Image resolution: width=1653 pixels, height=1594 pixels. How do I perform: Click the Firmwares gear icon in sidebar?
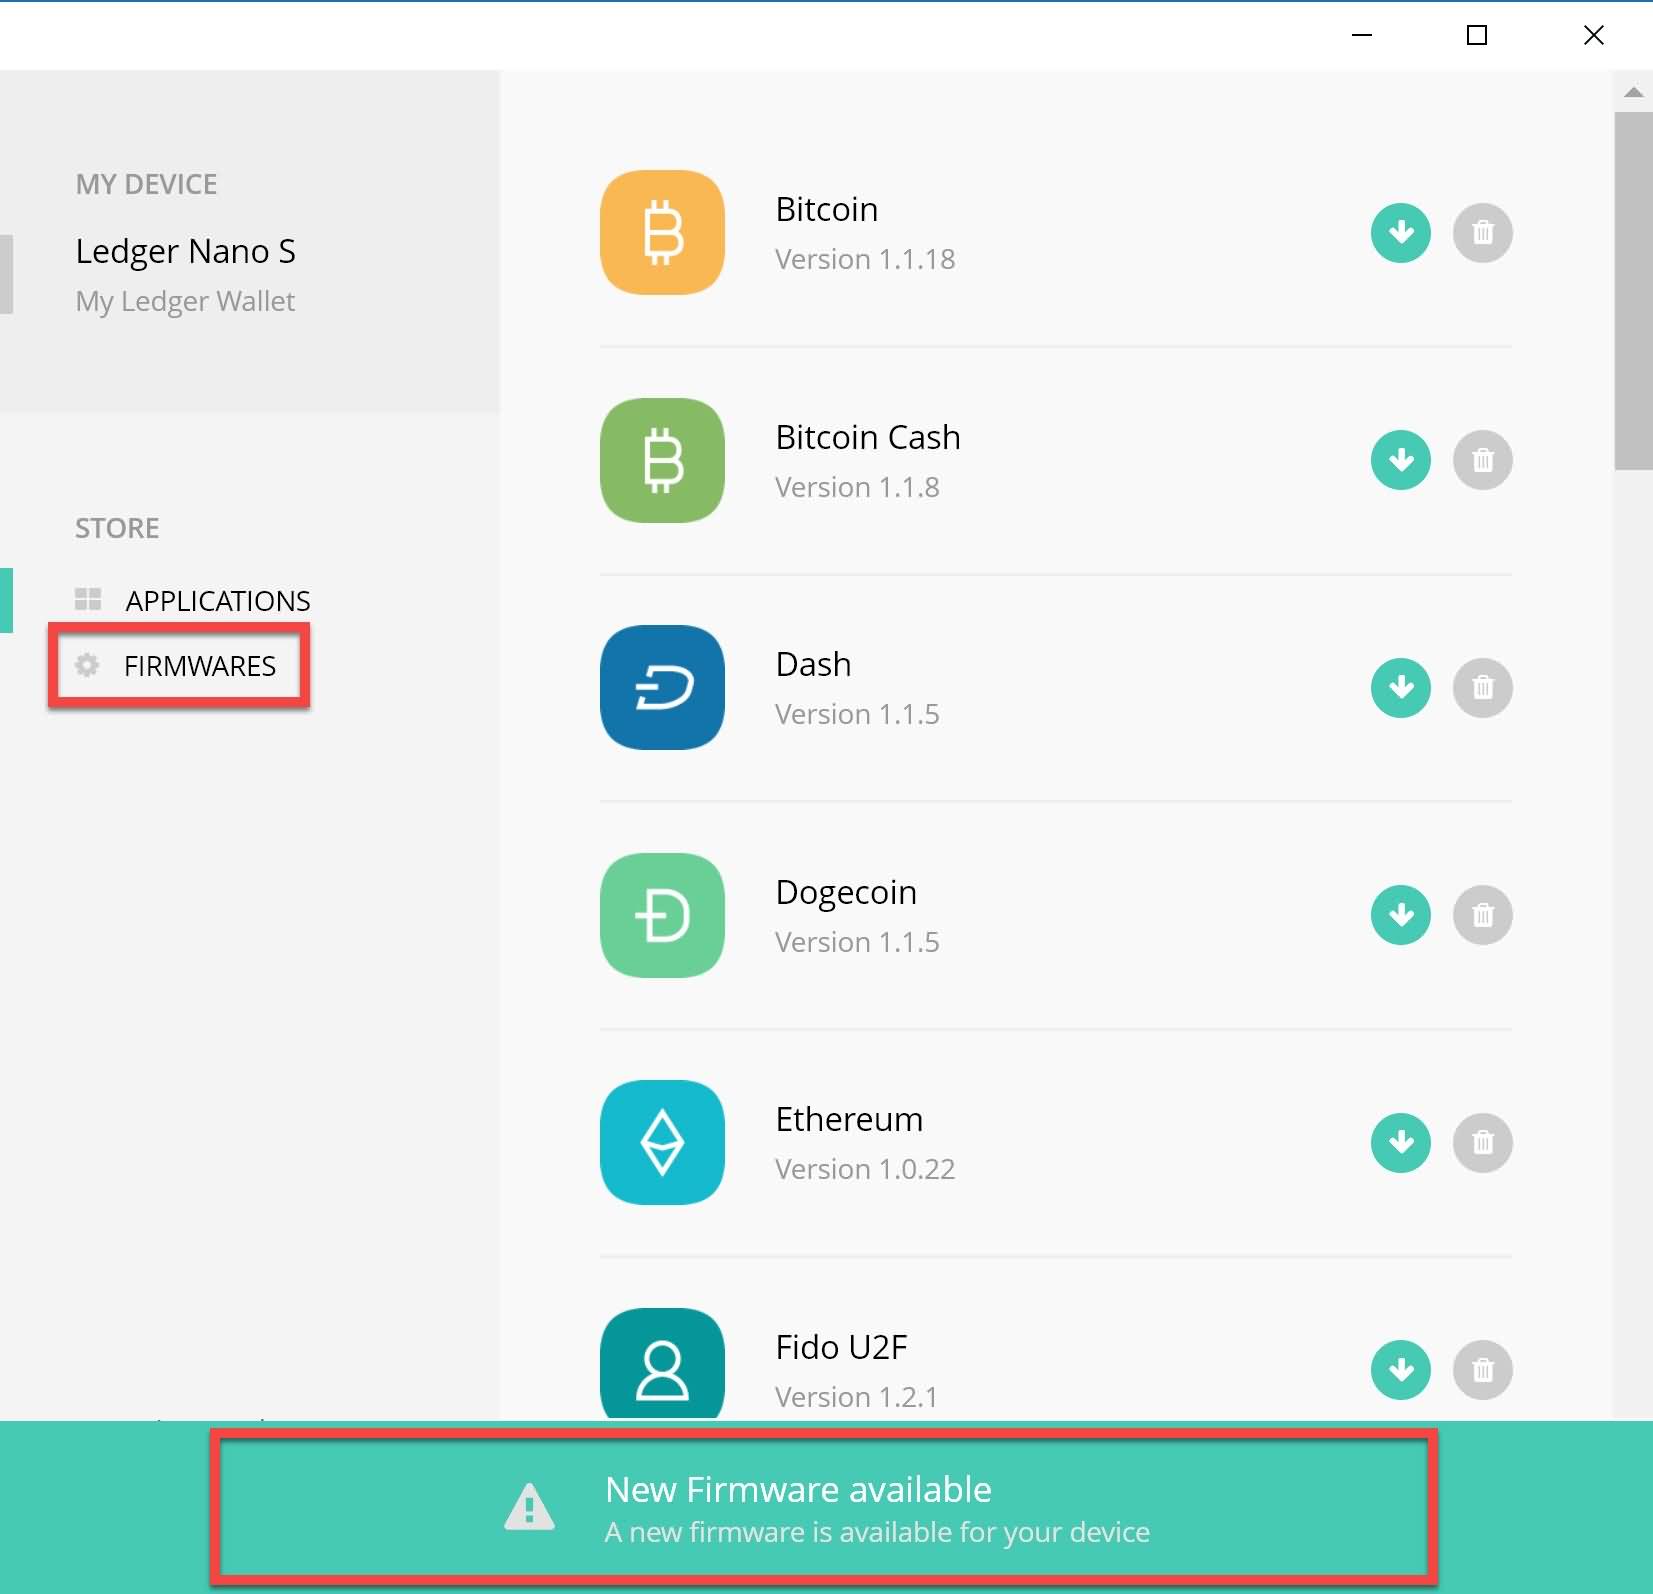[87, 665]
